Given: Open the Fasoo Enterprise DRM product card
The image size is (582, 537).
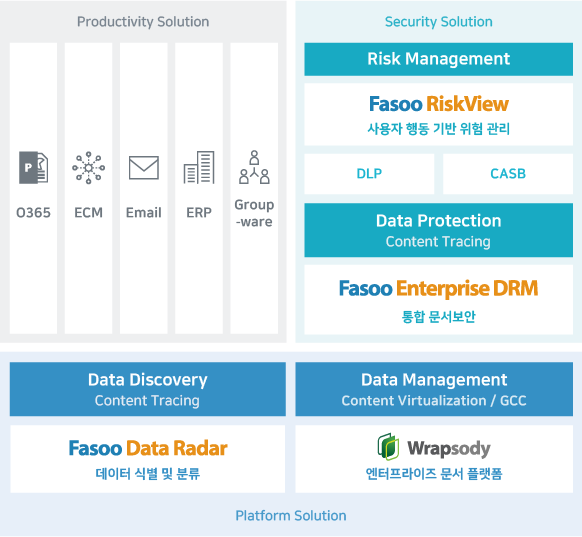Looking at the screenshot, I should (x=438, y=299).
